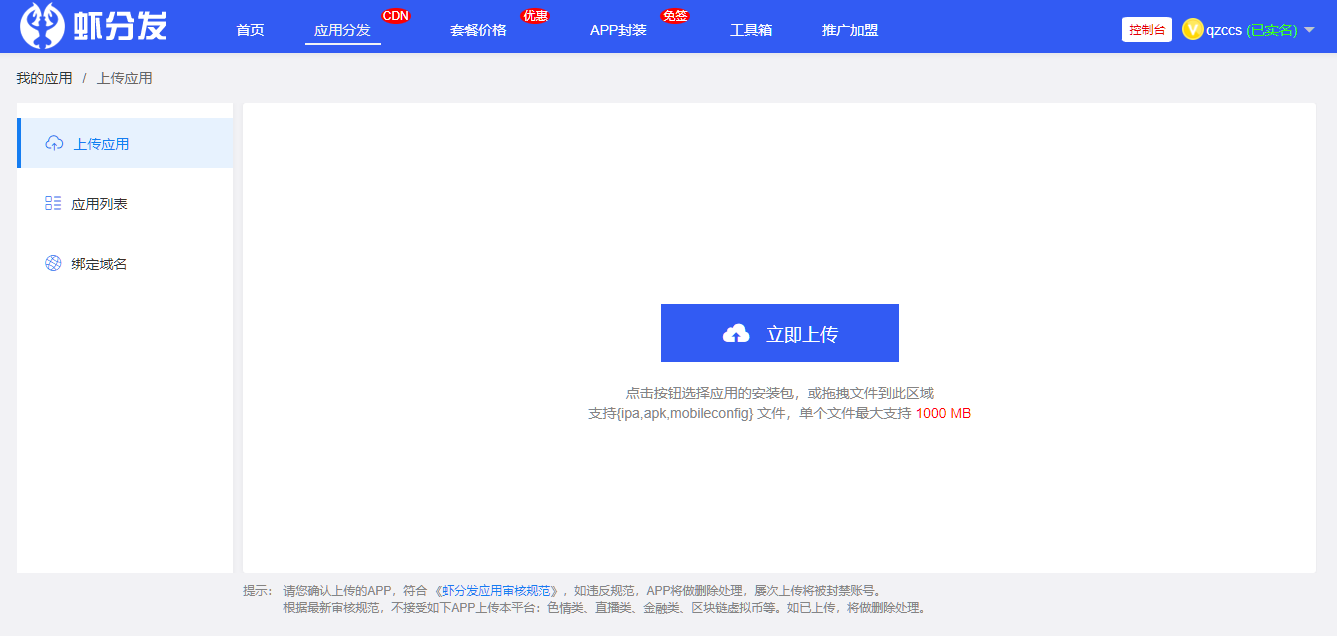Click 我的应用 in the breadcrumb
The height and width of the screenshot is (636, 1337).
tap(44, 78)
